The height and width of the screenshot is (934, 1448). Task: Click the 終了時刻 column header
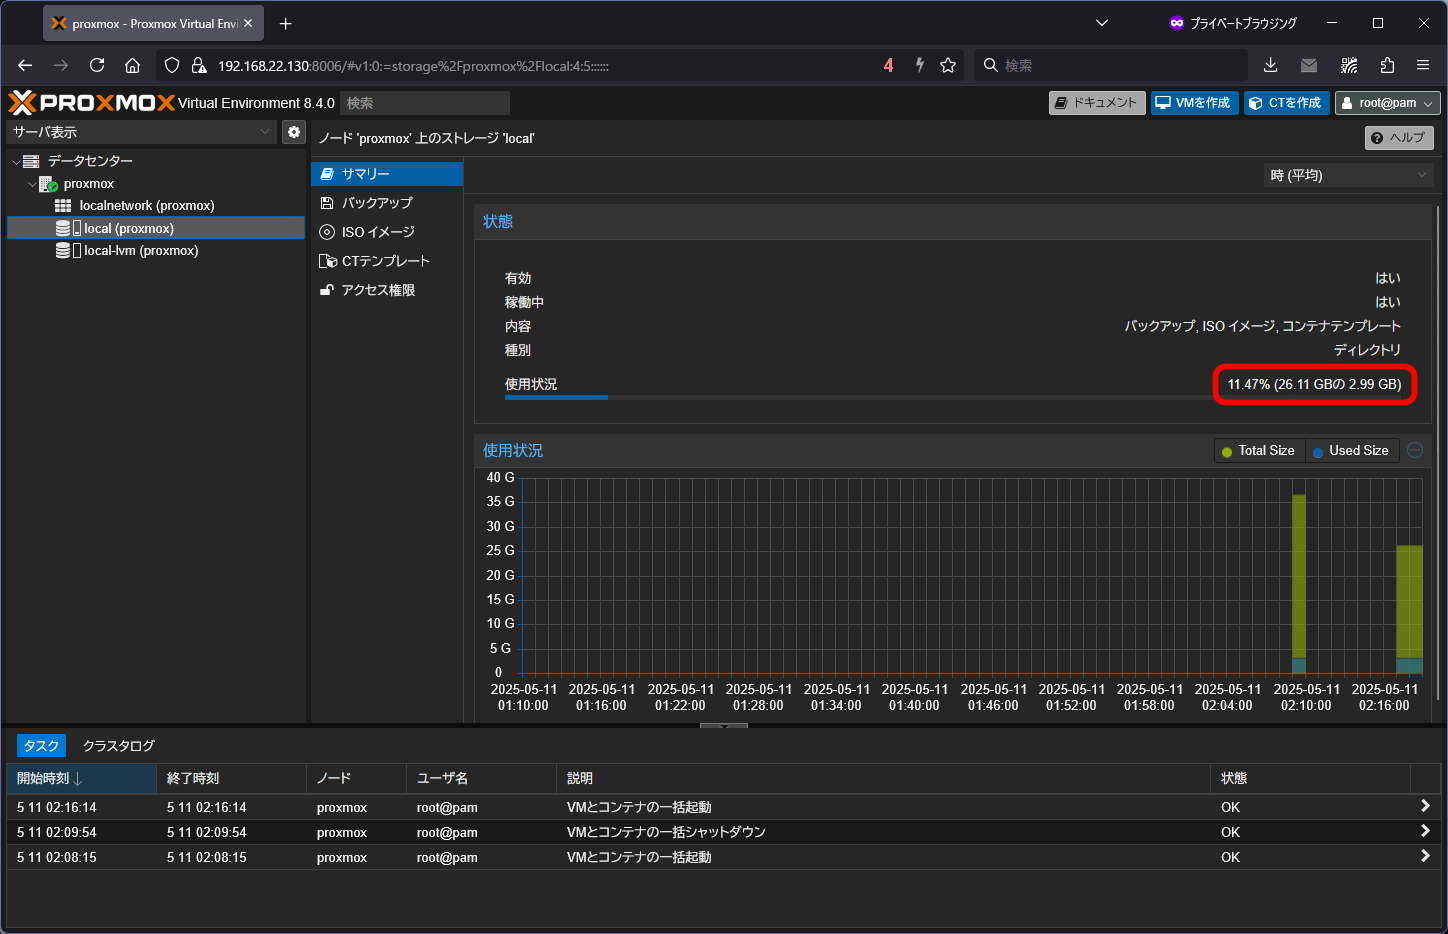point(231,778)
